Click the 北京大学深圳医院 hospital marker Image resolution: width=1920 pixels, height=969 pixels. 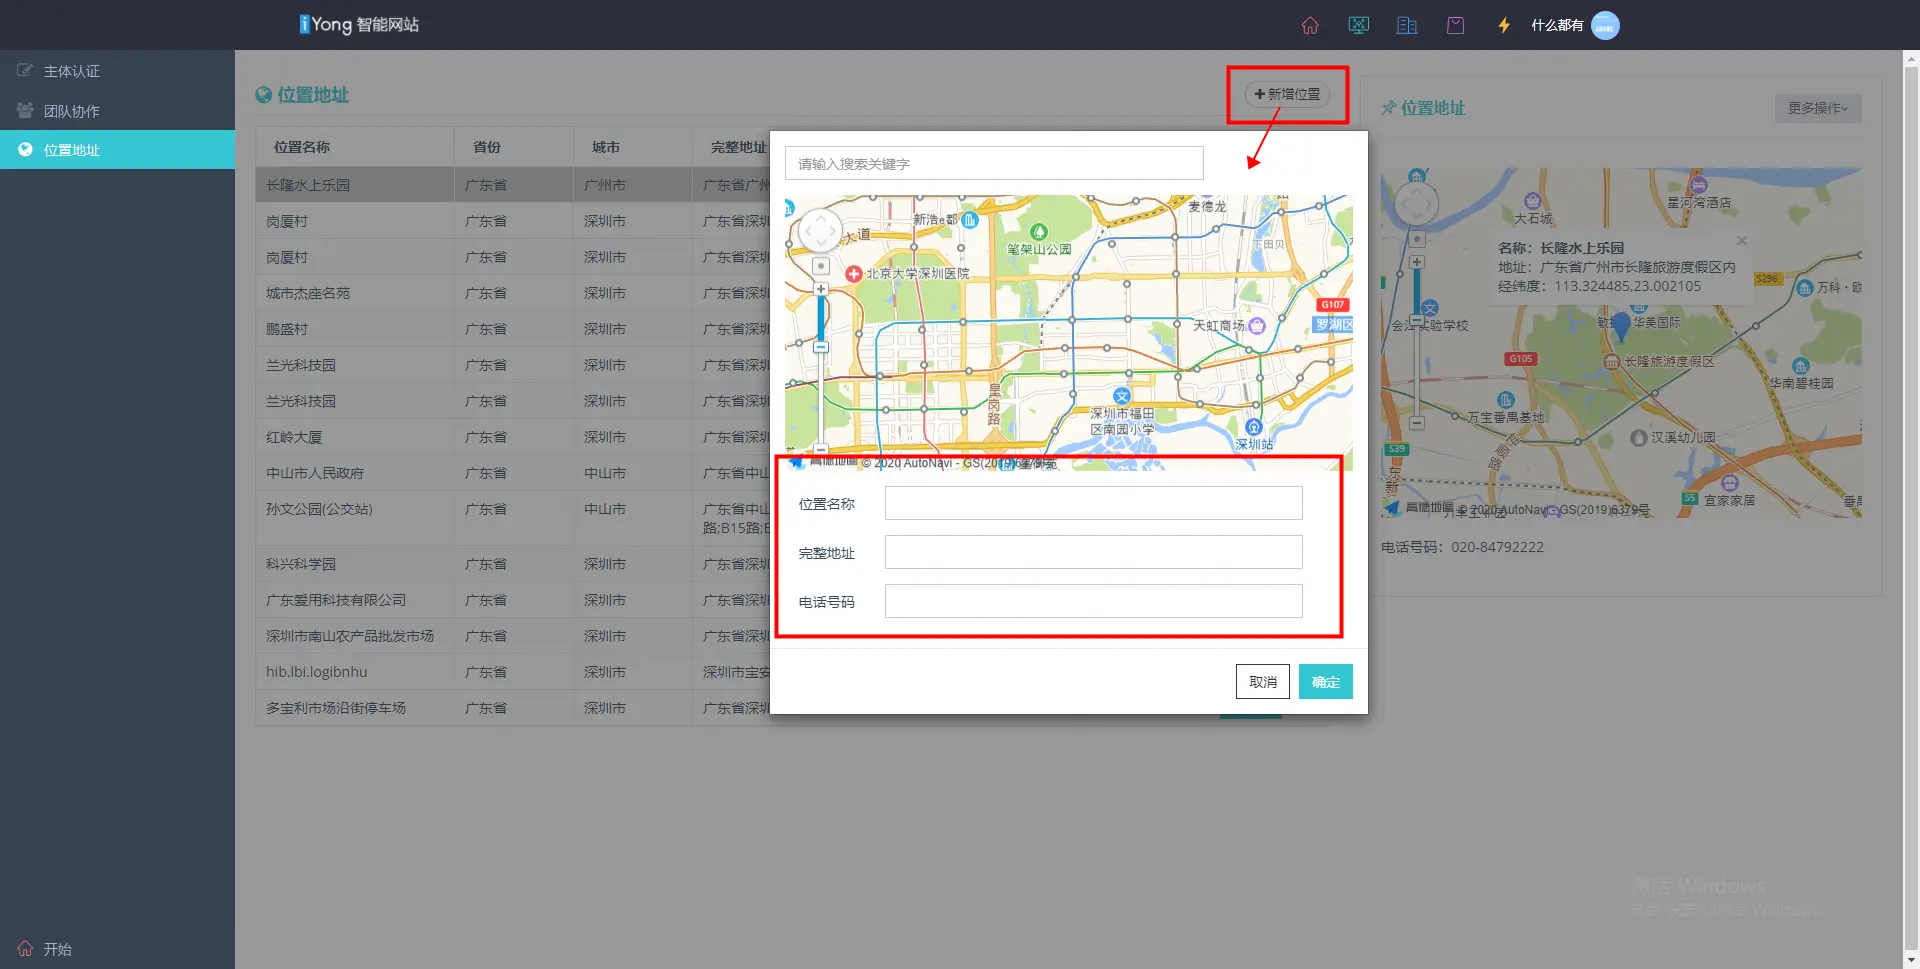854,273
